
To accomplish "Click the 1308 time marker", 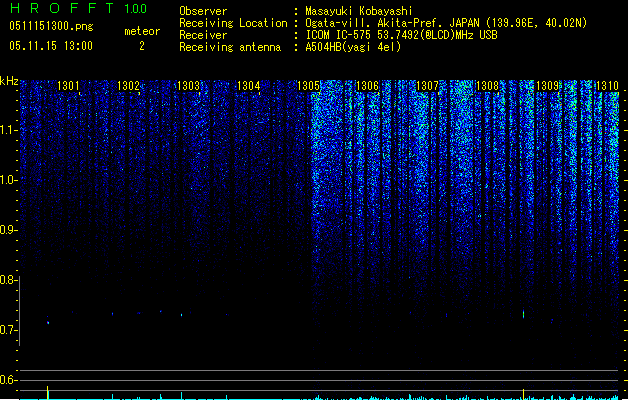I will pos(487,86).
